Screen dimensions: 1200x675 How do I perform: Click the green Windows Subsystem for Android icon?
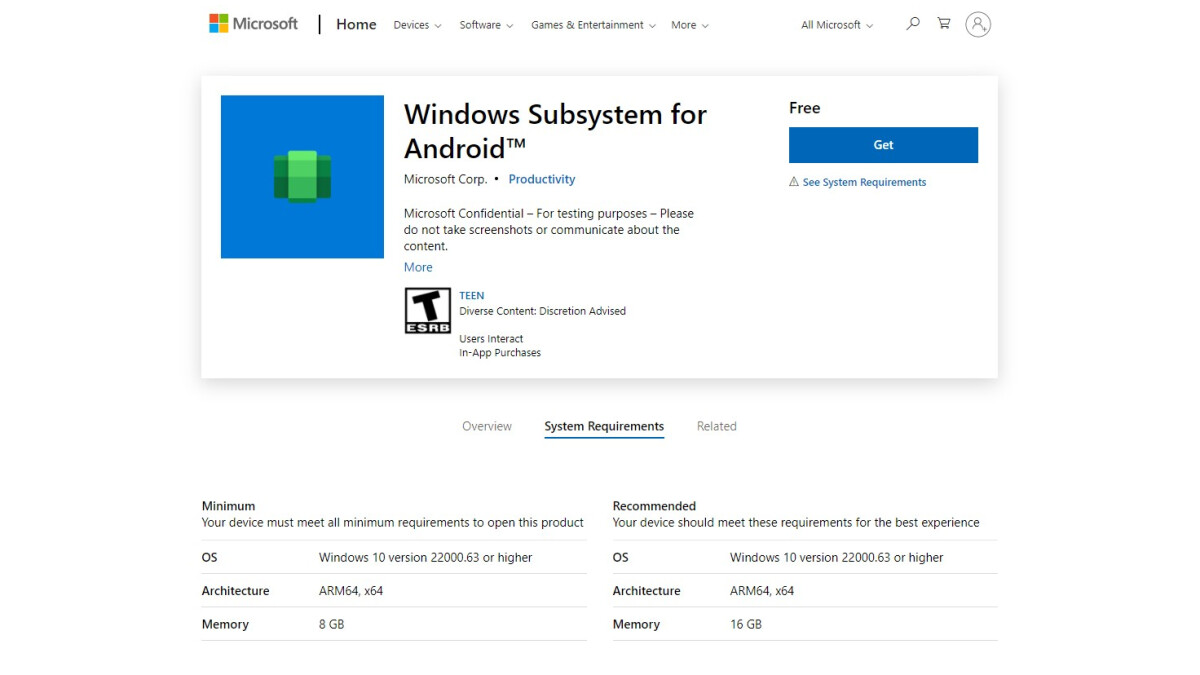(x=302, y=177)
